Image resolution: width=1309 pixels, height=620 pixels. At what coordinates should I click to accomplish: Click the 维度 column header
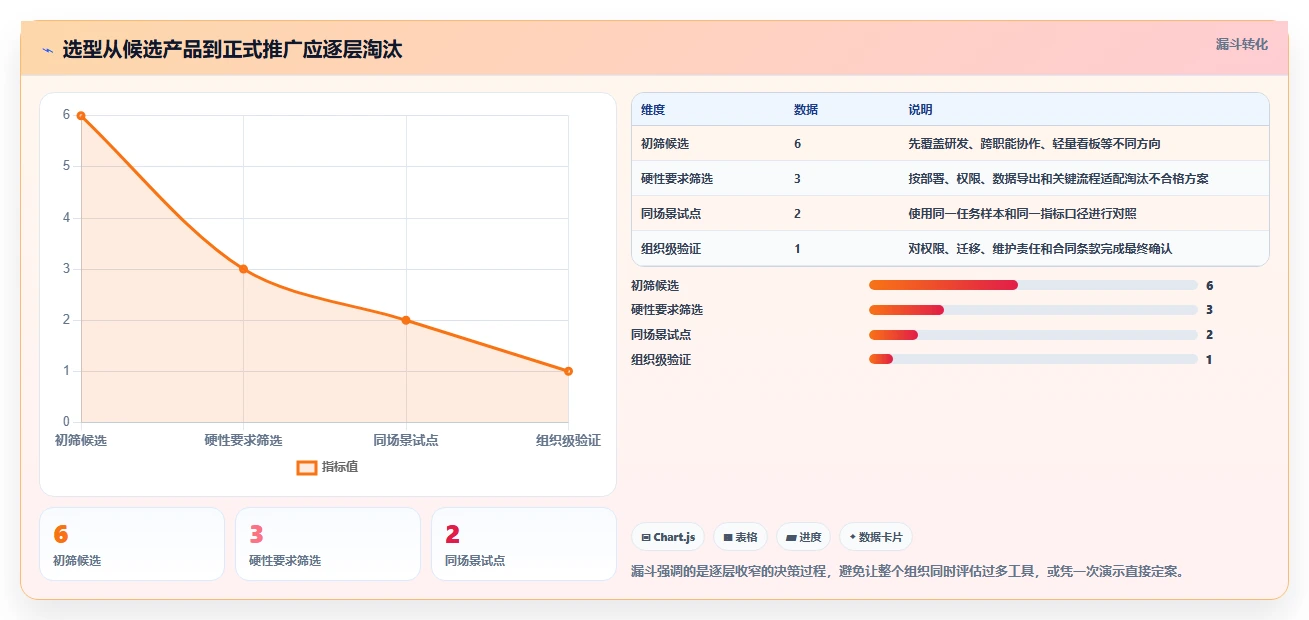point(653,110)
